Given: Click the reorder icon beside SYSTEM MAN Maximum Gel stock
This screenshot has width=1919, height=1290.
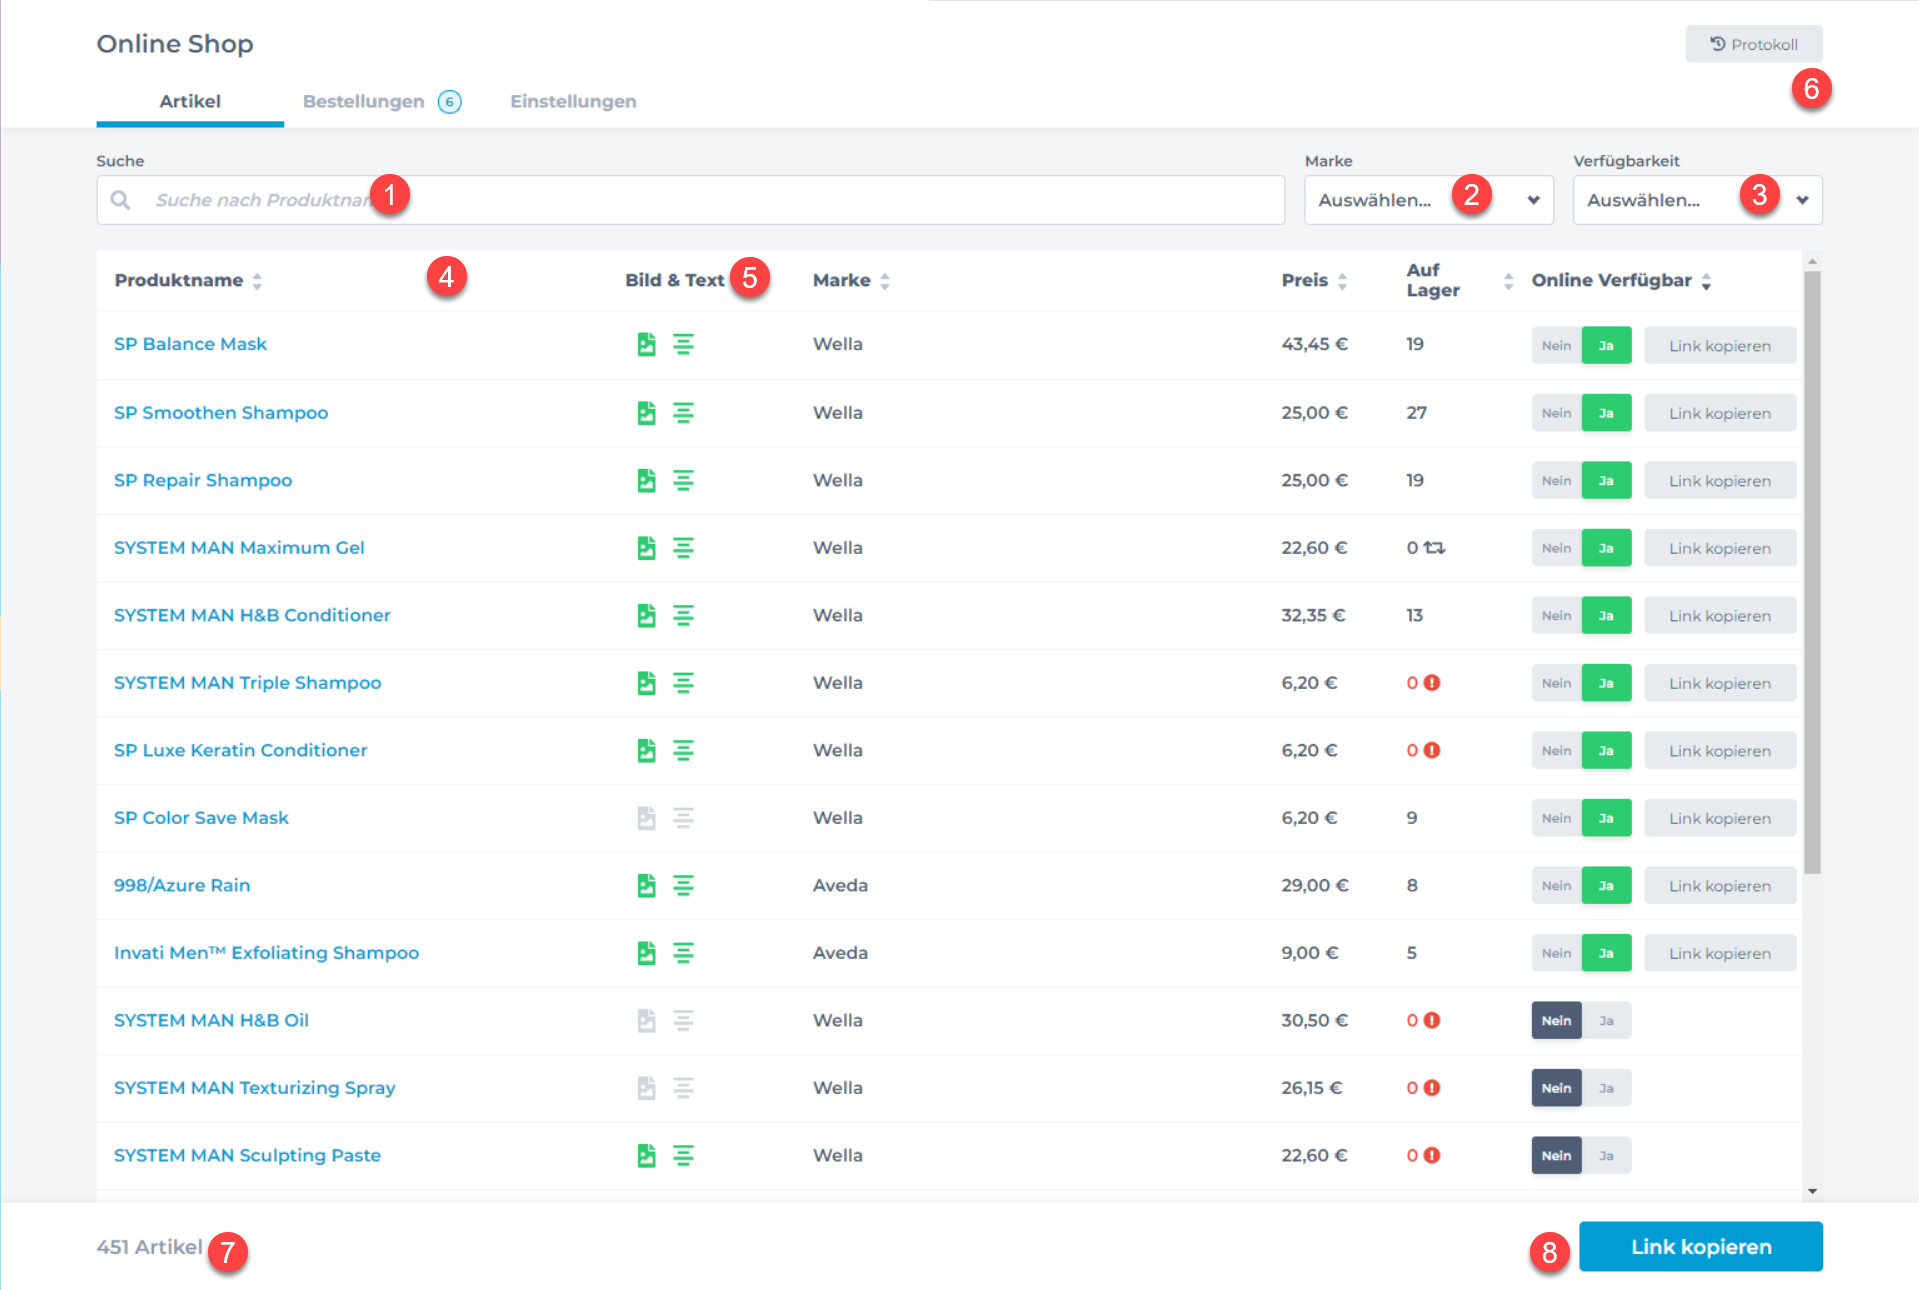Looking at the screenshot, I should [1435, 548].
